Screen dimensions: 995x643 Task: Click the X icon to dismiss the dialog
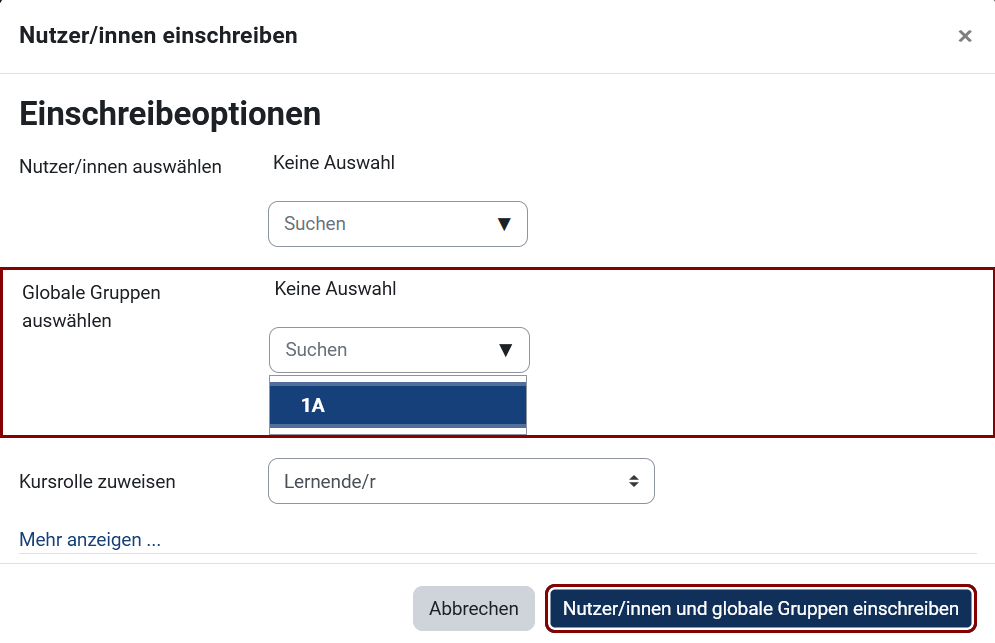point(965,36)
